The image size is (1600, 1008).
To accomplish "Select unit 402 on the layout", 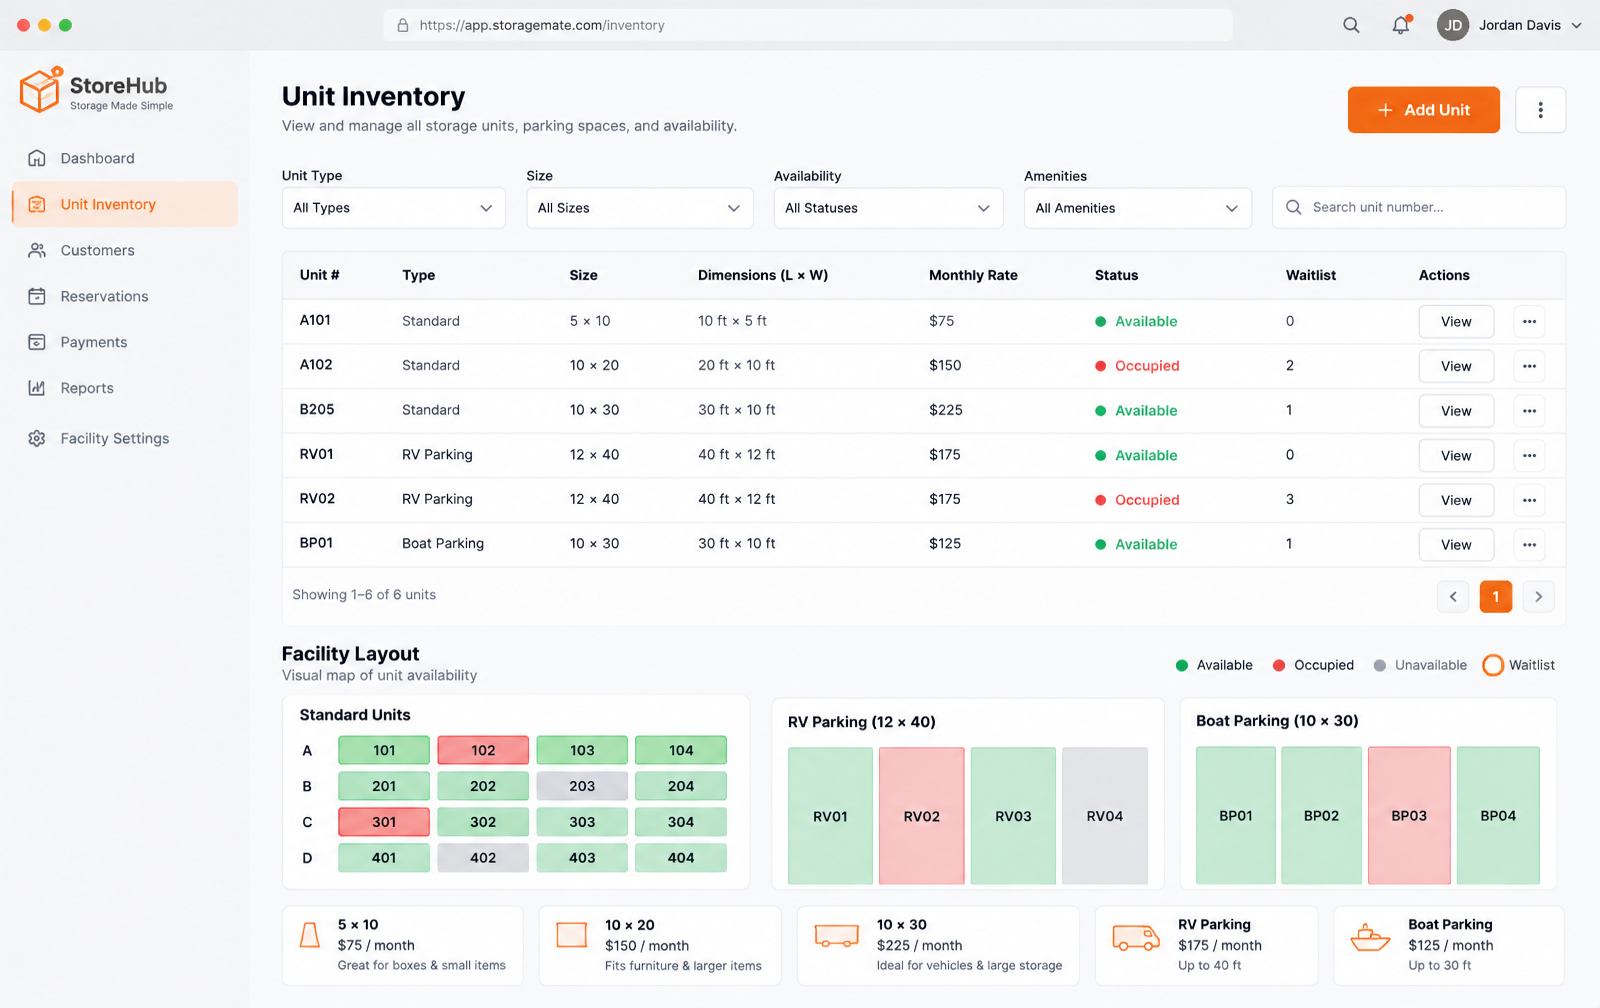I will (x=483, y=858).
